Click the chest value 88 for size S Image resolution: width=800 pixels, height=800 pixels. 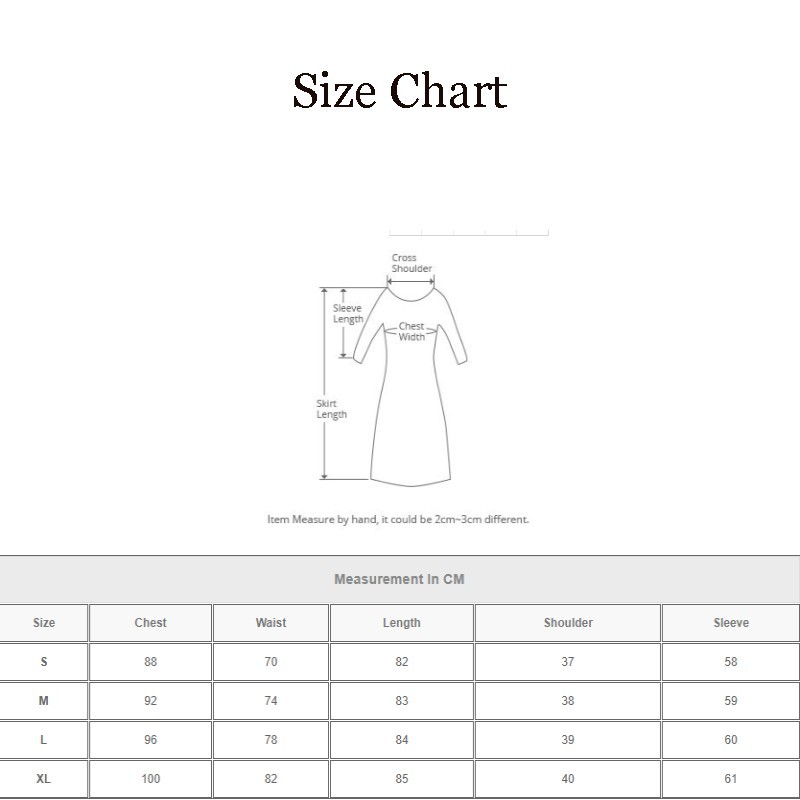(150, 661)
